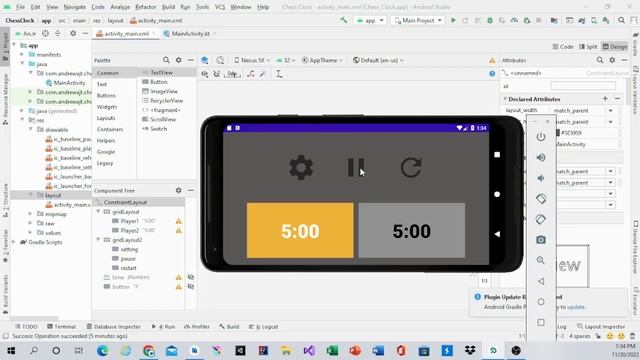Viewport: 640px width, 360px height.
Task: Collapse the gridLayout2 tree node
Action: tap(98, 240)
